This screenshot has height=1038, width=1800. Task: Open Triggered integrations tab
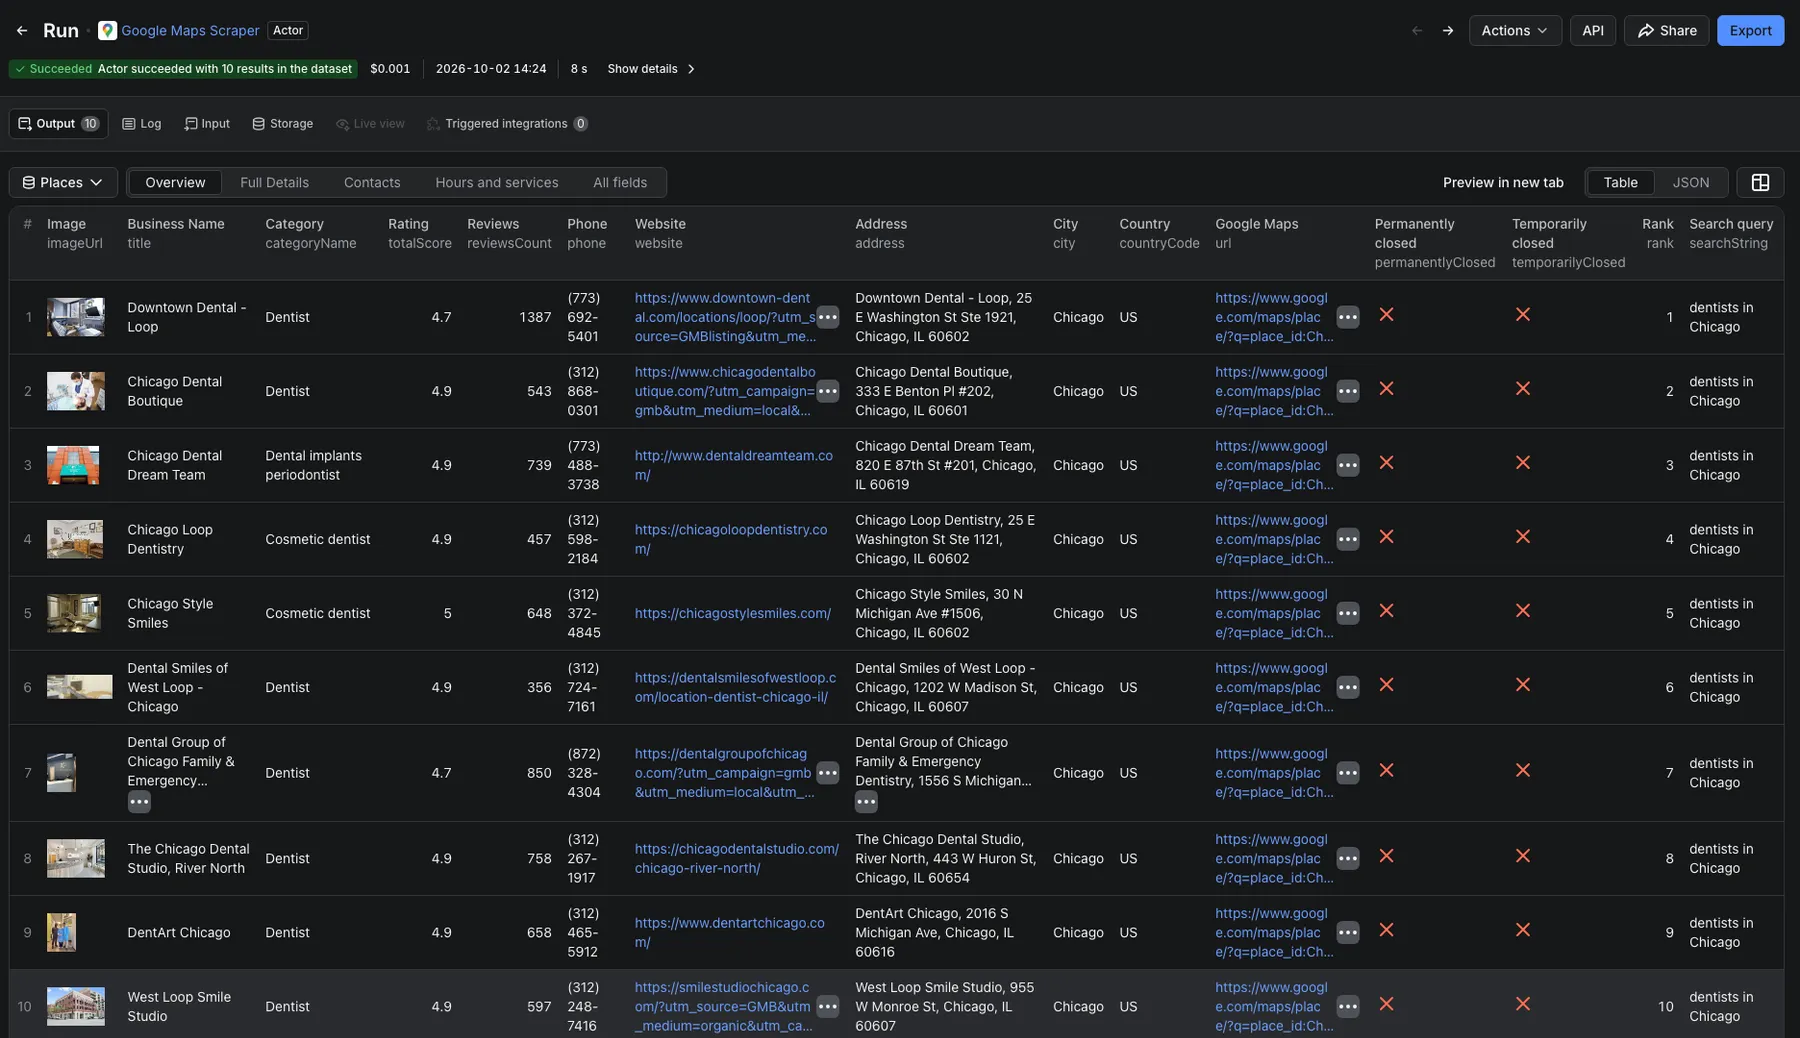[507, 124]
